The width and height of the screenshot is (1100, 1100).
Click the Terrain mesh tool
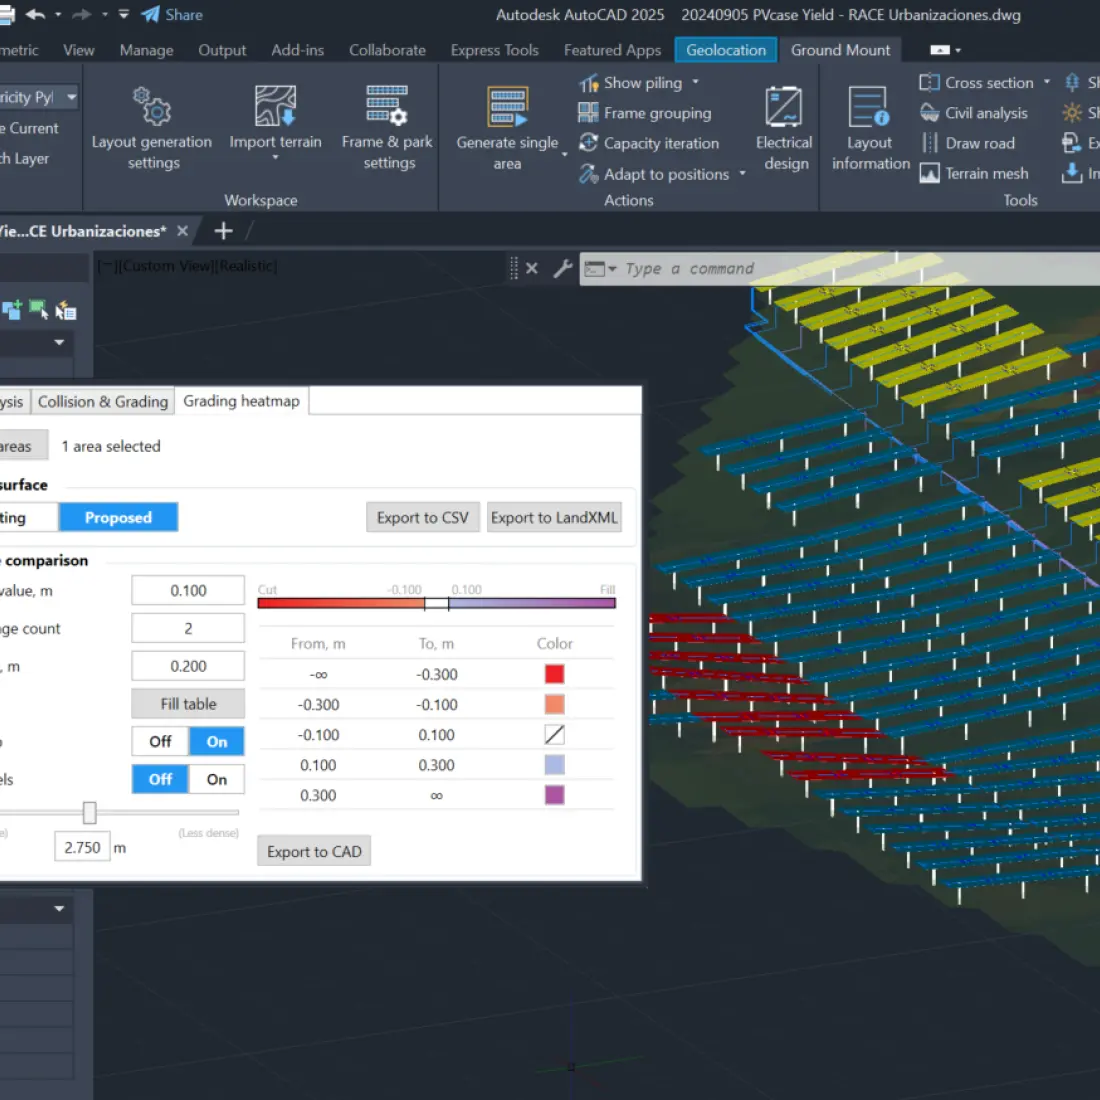click(974, 173)
